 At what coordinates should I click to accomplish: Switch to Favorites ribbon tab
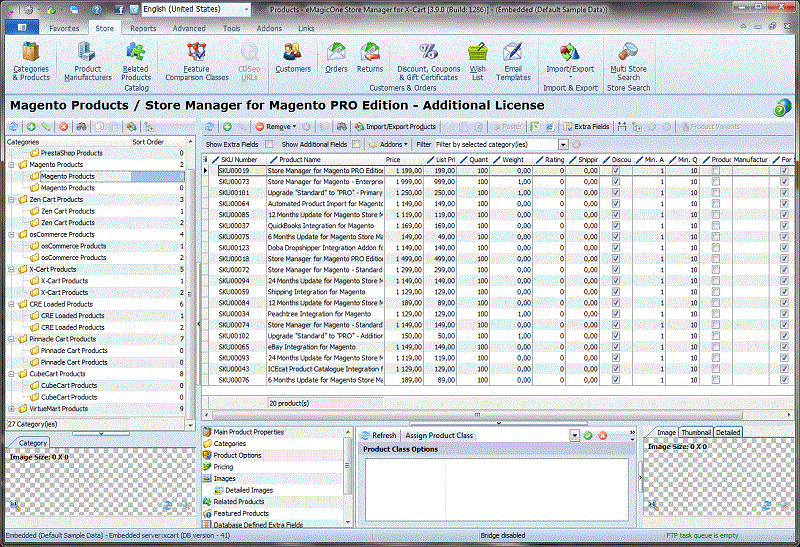(64, 29)
